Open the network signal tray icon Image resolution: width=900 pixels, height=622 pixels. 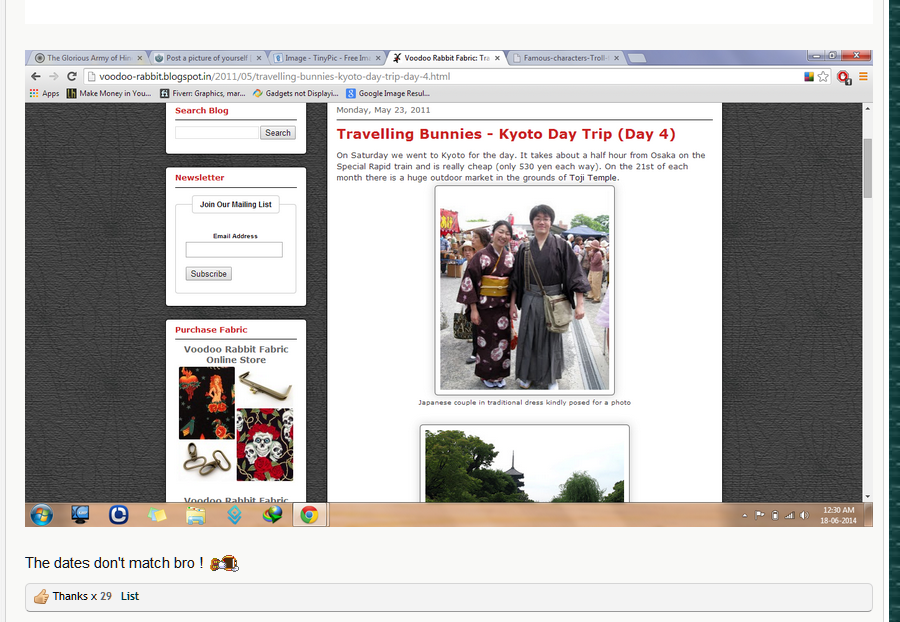790,515
